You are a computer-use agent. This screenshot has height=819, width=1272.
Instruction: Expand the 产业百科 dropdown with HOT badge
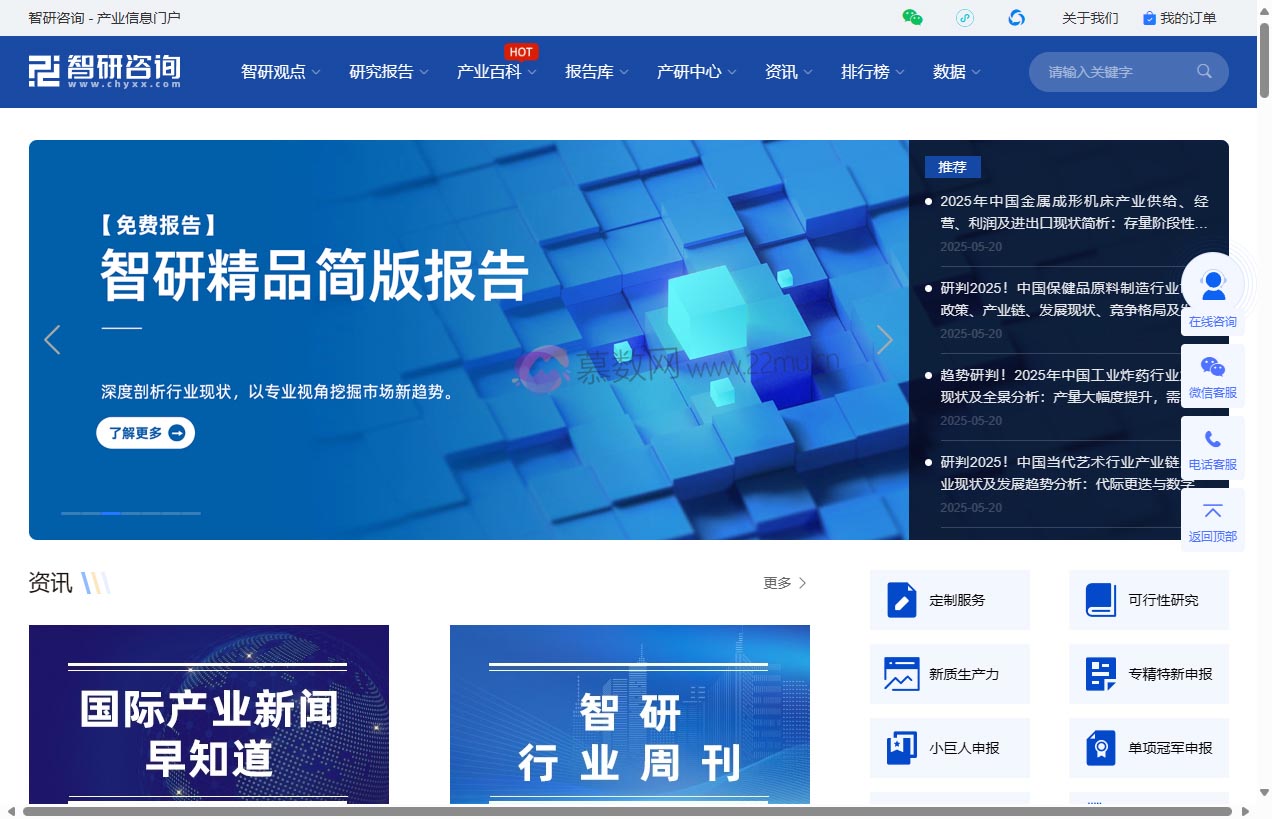coord(489,72)
